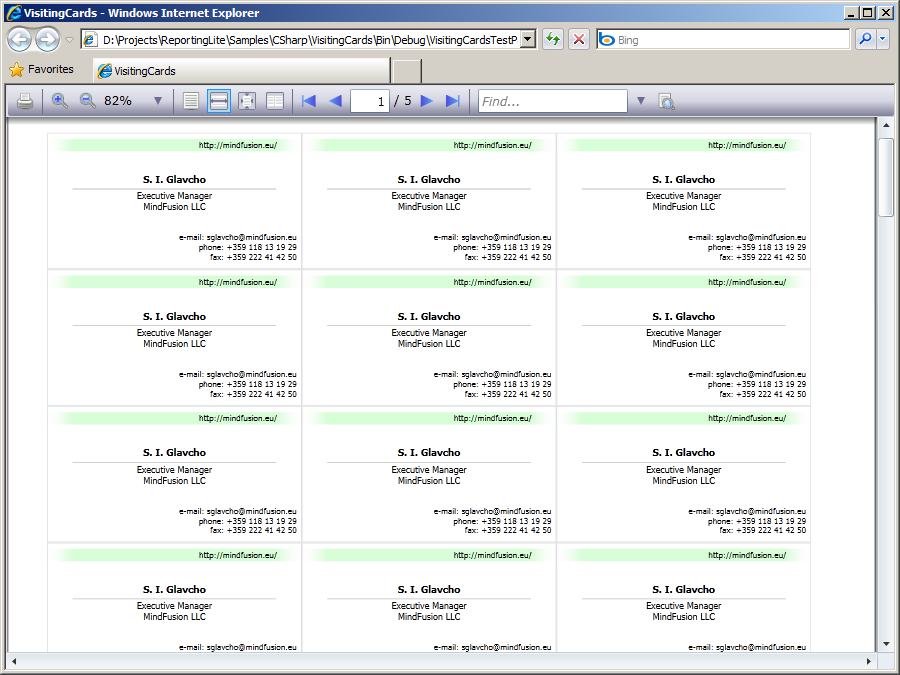
Task: Open the Favorites panel
Action: click(x=42, y=70)
